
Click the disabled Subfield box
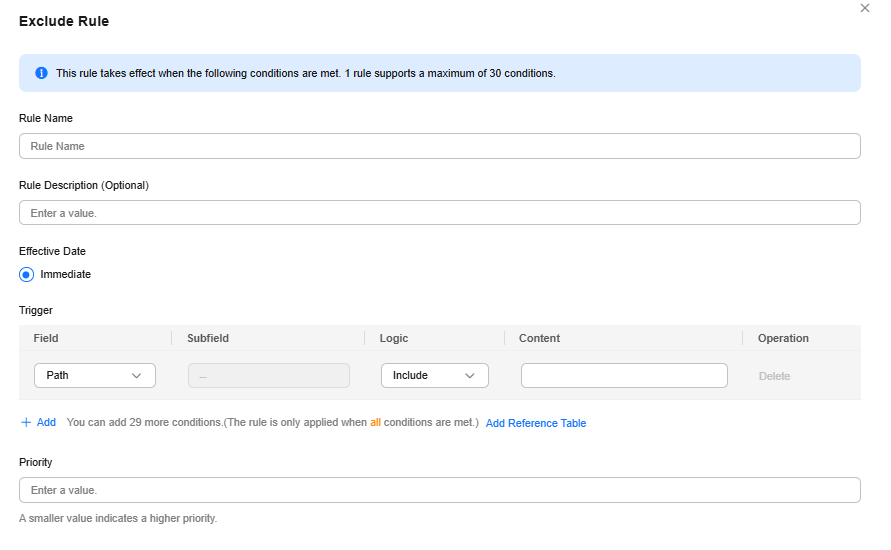pos(269,376)
